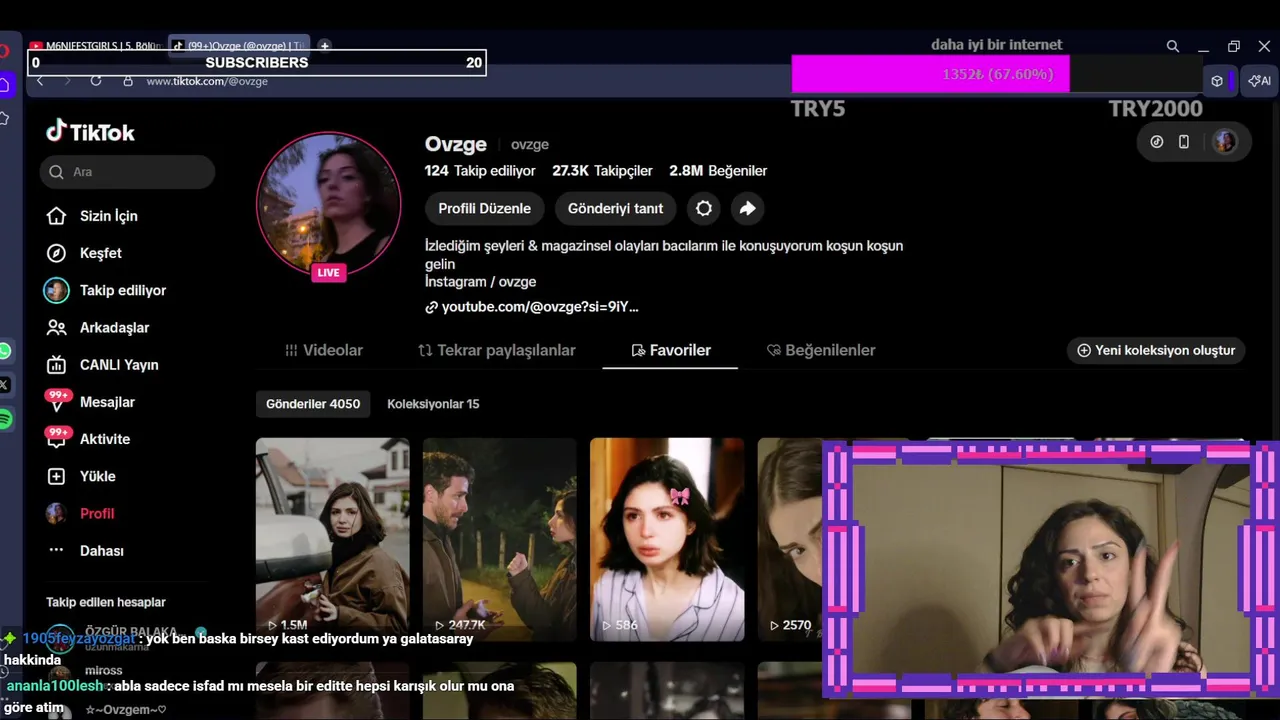Viewport: 1280px width, 720px height.
Task: Open the video thumbnail with 2570 views
Action: click(x=790, y=540)
